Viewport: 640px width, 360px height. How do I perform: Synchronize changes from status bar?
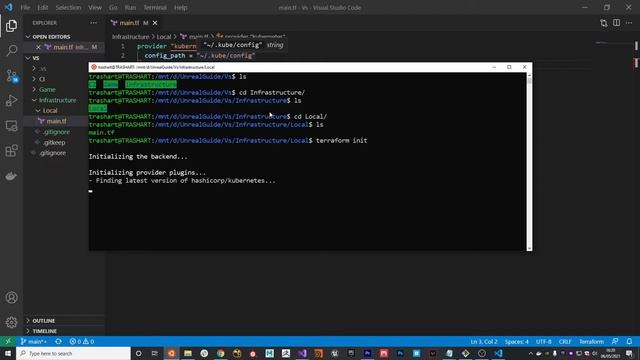coord(58,342)
